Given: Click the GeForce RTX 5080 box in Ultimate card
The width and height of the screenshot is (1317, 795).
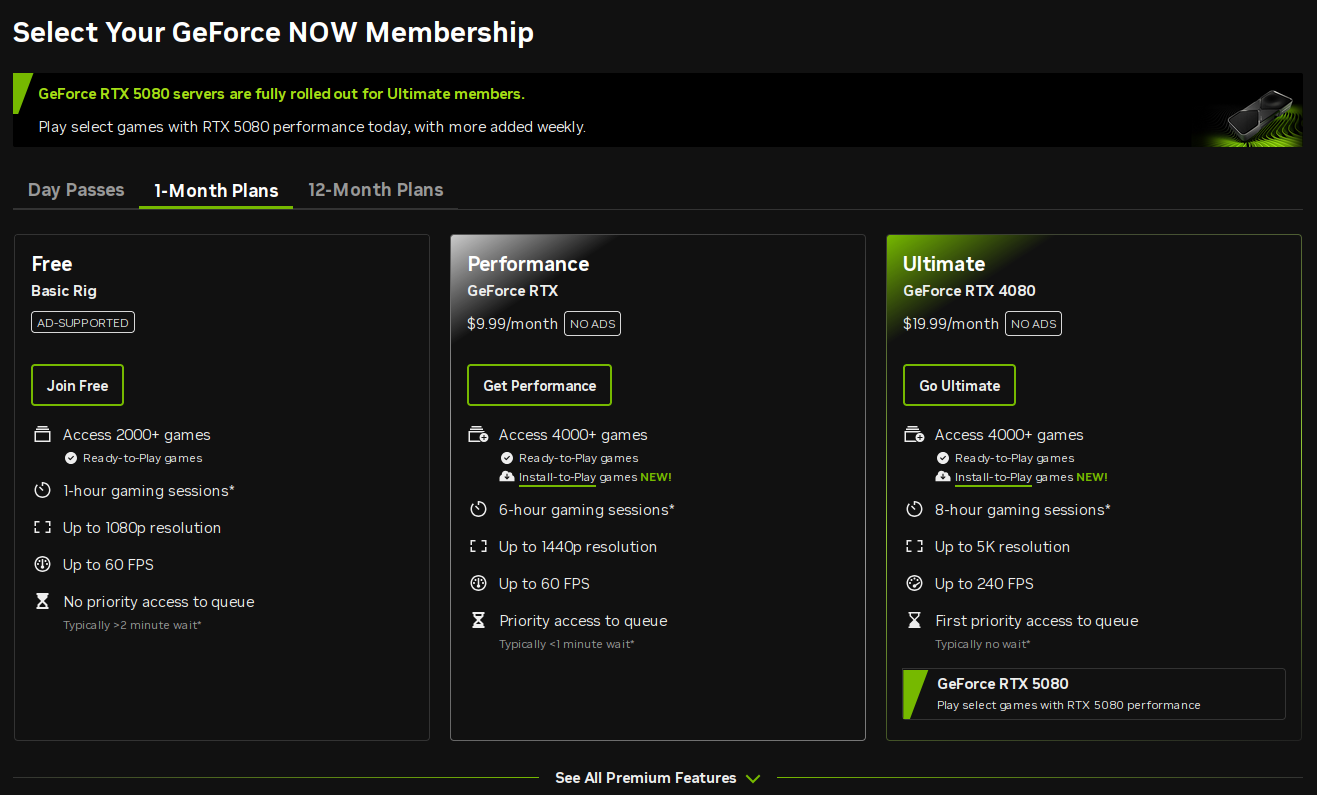Looking at the screenshot, I should coord(1093,694).
